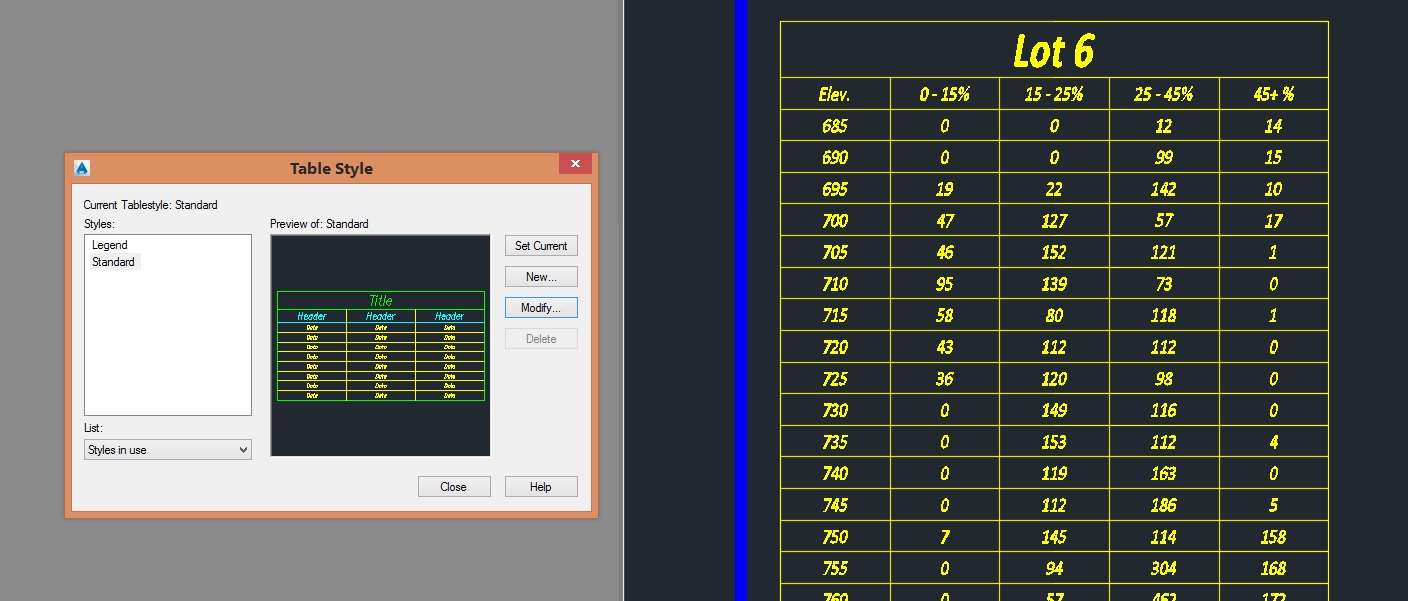Click elevation cell 750
Viewport: 1408px width, 601px height.
835,537
